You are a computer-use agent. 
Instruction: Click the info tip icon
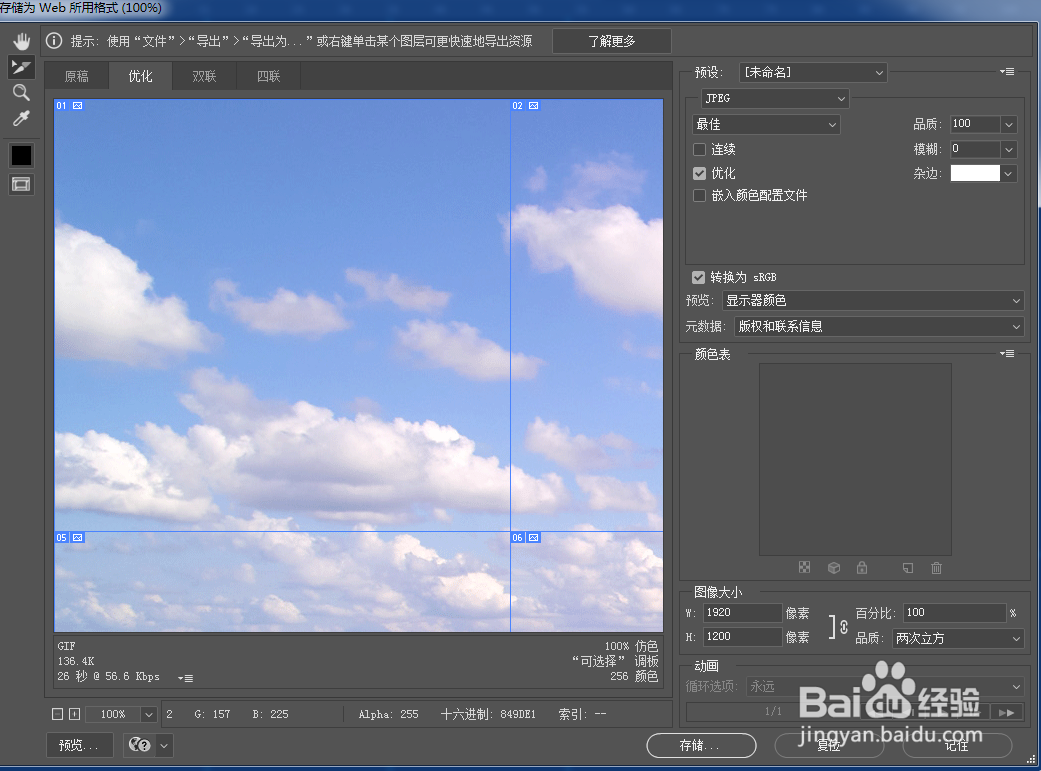click(54, 41)
